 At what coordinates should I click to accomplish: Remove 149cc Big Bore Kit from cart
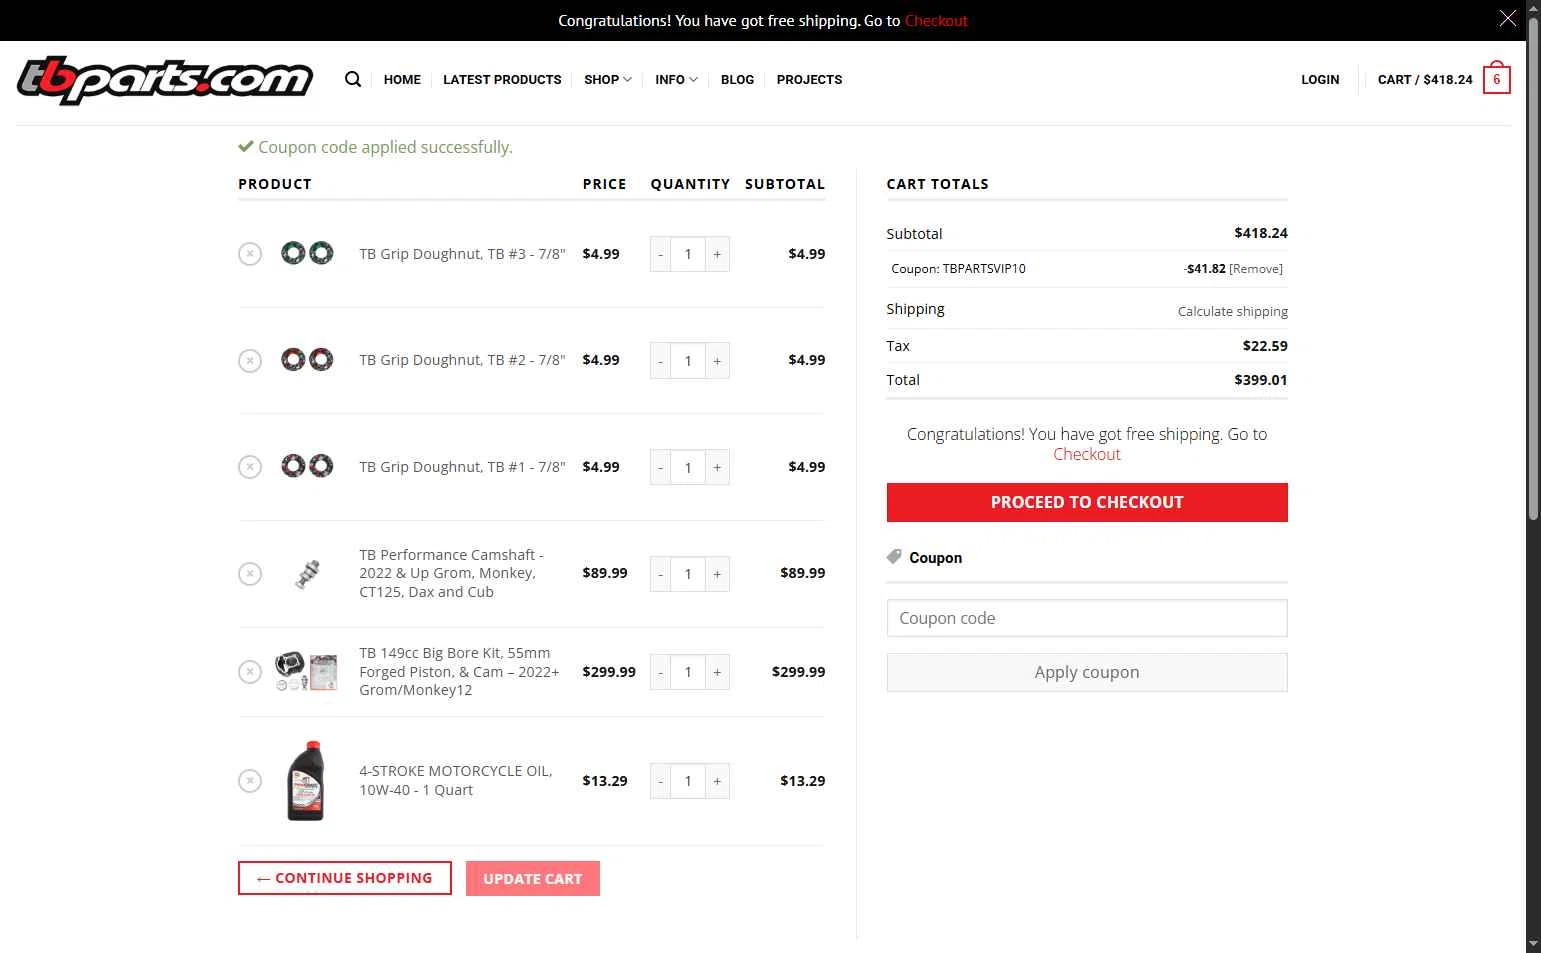[x=250, y=672]
